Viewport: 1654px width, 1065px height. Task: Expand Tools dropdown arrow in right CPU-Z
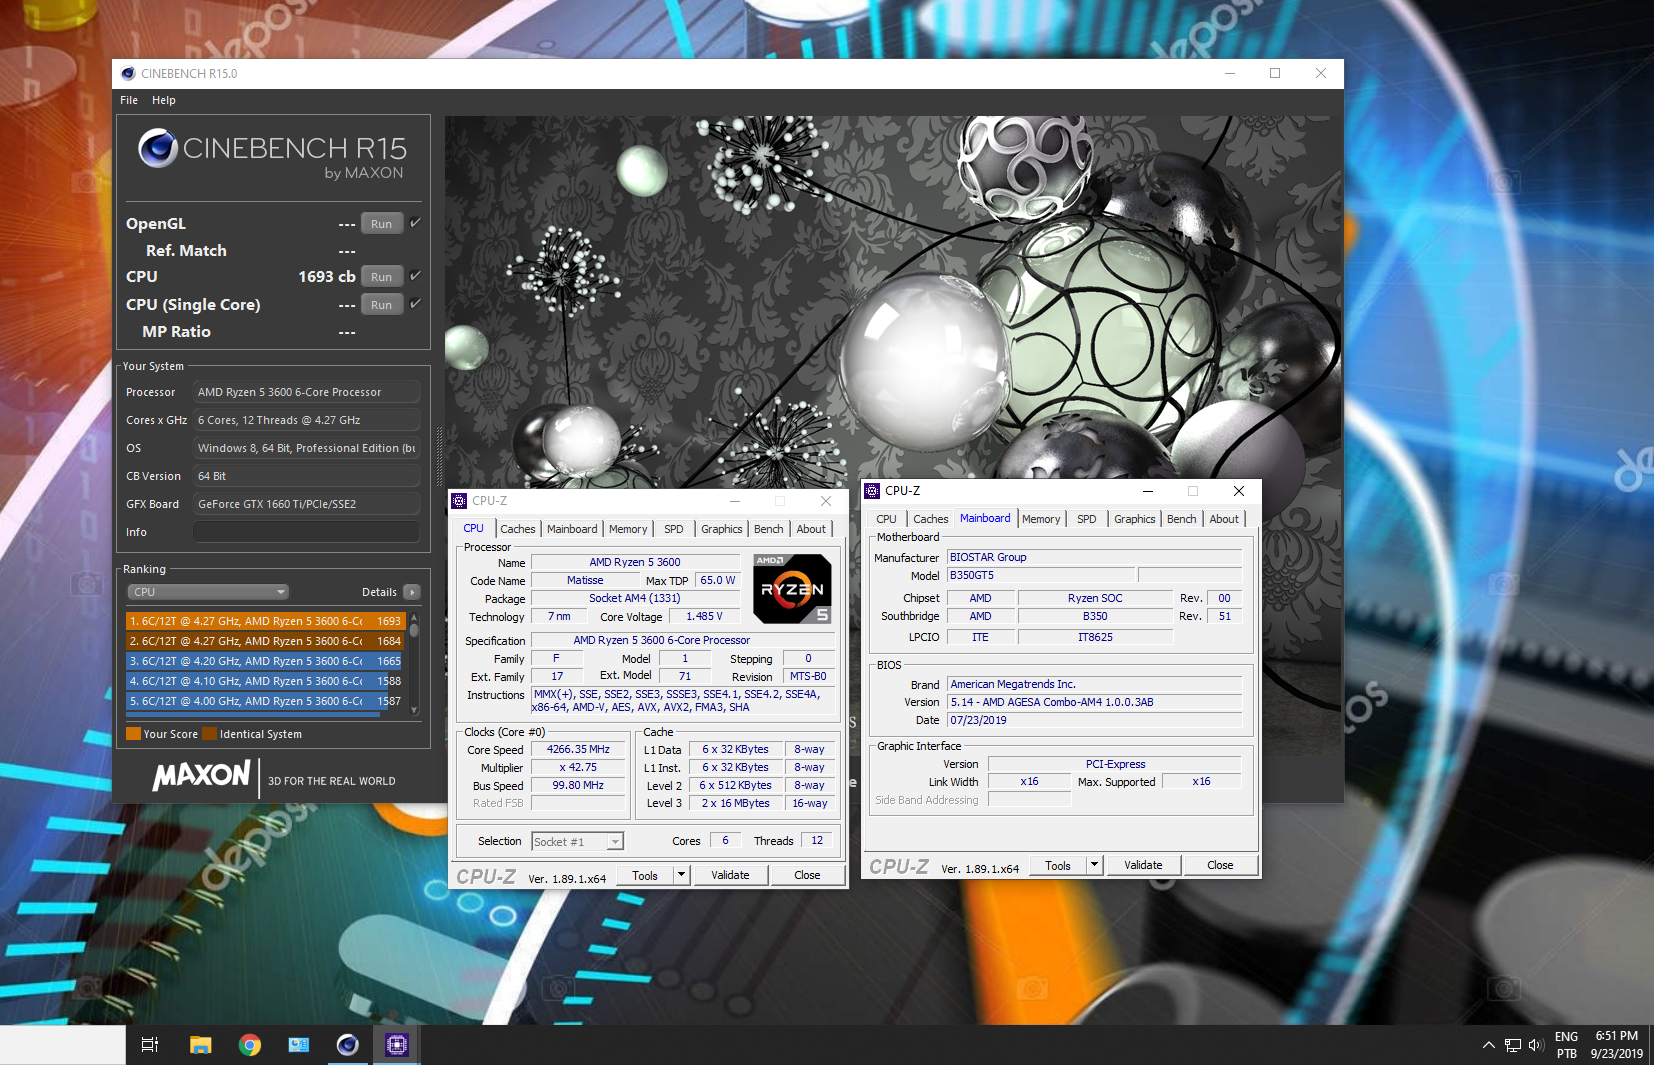click(1095, 865)
